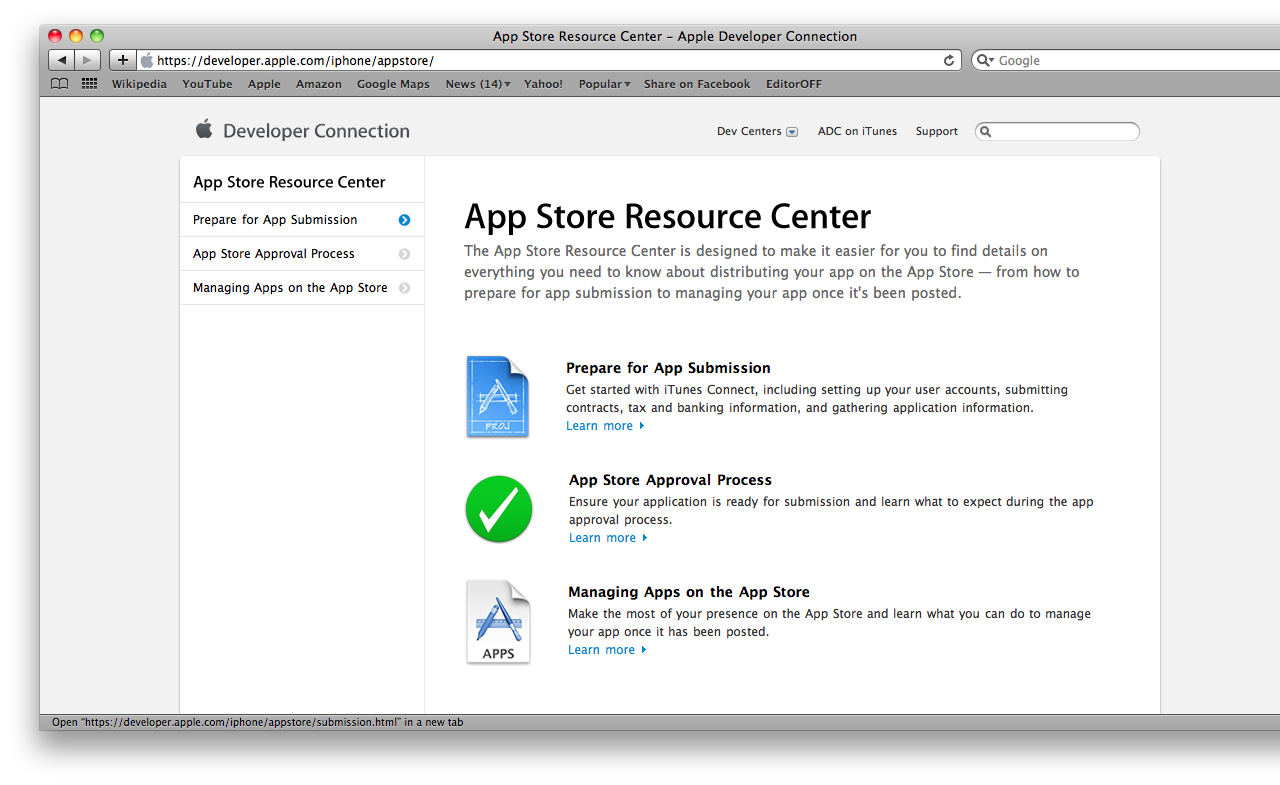Follow Learn more under App Store Approval
Image resolution: width=1280 pixels, height=785 pixels.
click(x=608, y=538)
